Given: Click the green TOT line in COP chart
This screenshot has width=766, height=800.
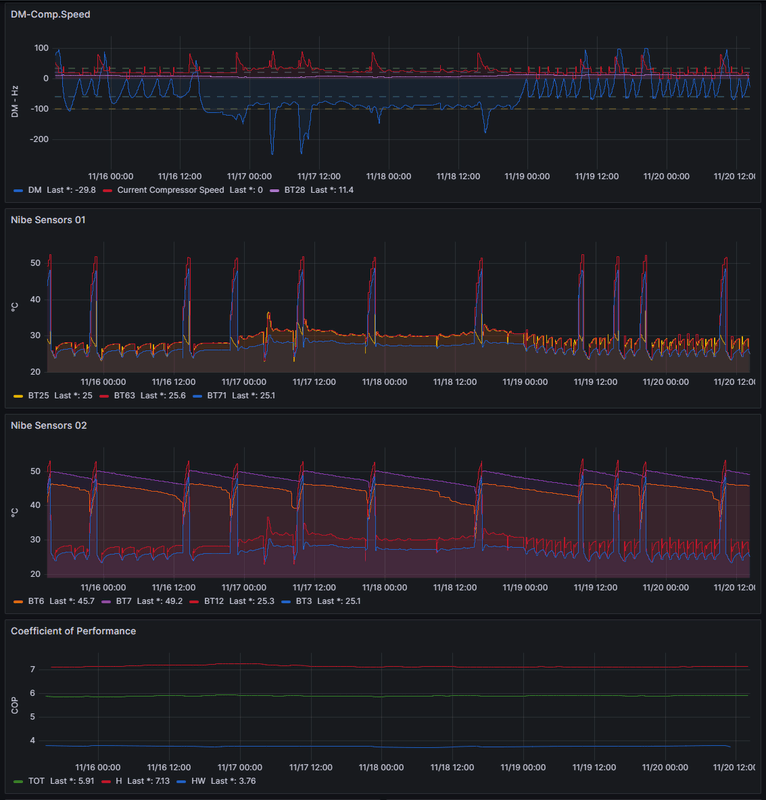Looking at the screenshot, I should [397, 696].
